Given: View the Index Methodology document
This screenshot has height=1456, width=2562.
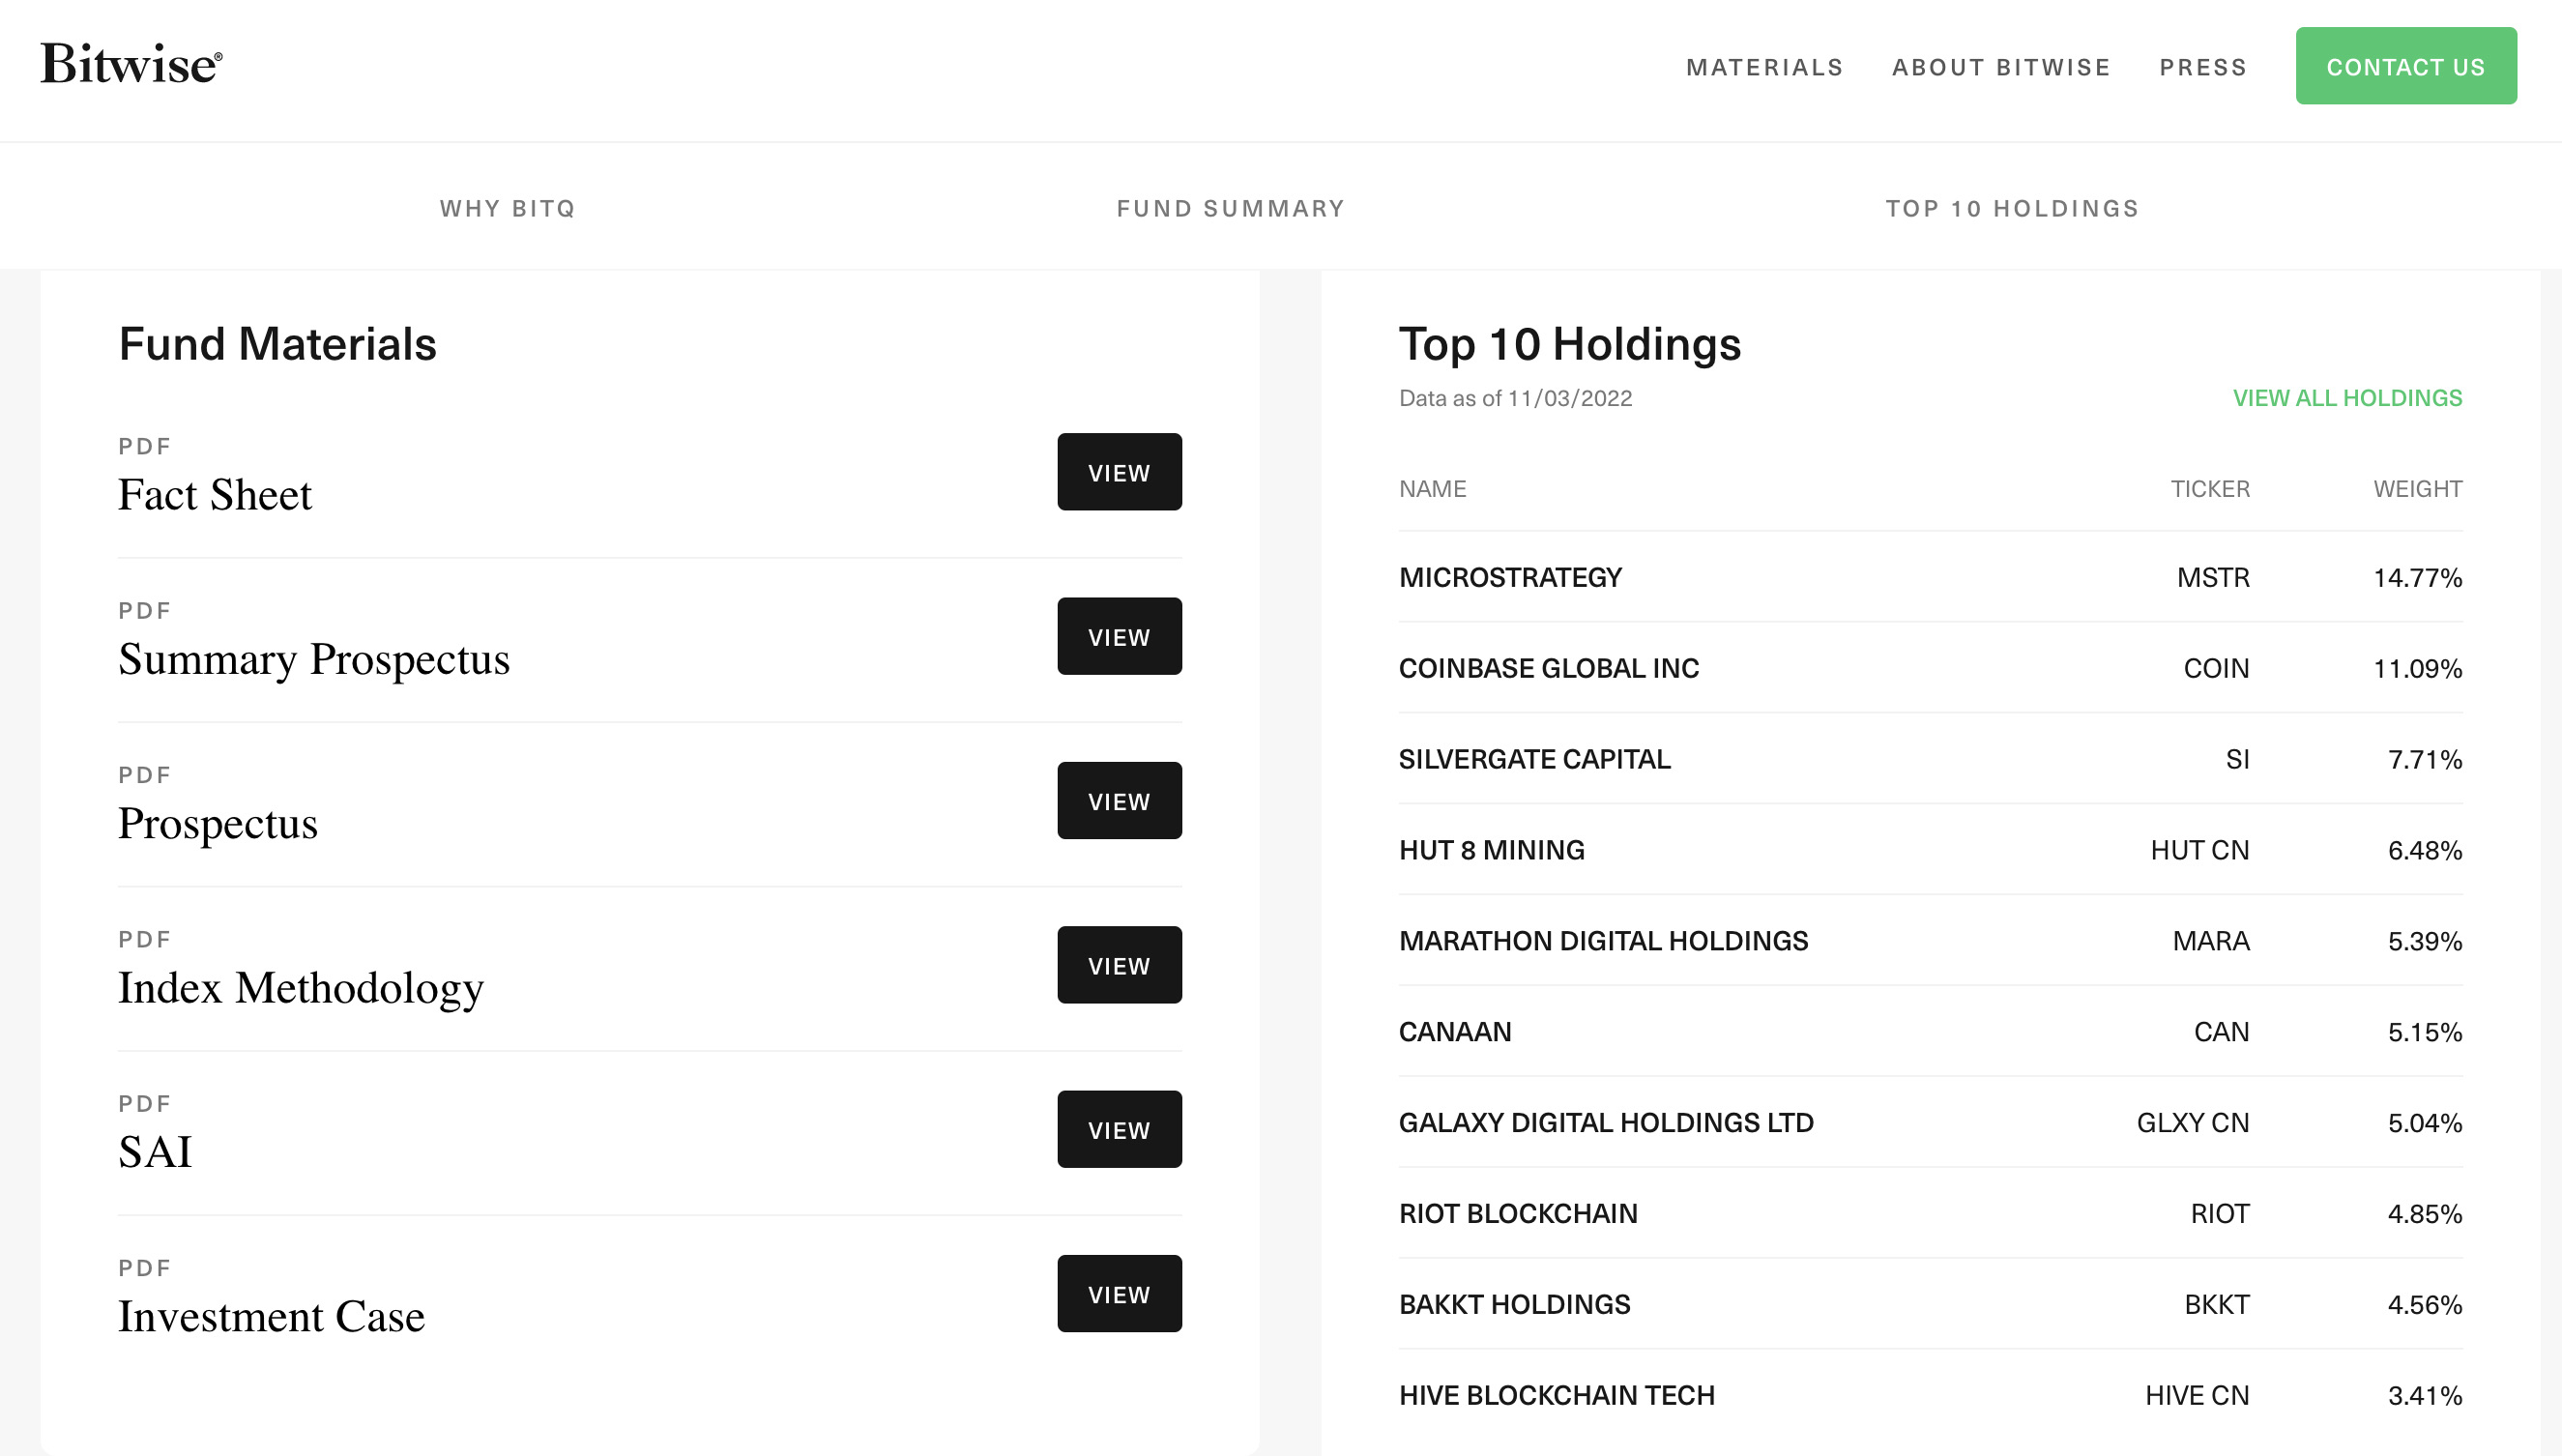Looking at the screenshot, I should pos(1118,965).
